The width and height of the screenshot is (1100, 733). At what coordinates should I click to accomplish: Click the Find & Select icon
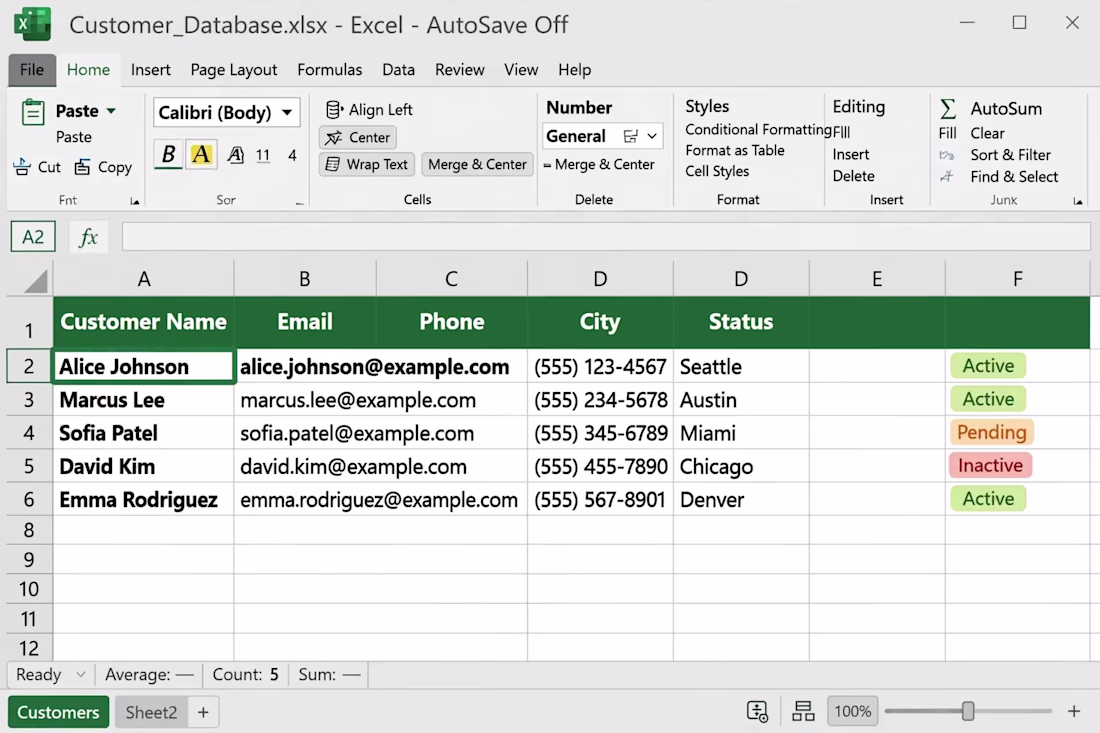coord(947,177)
